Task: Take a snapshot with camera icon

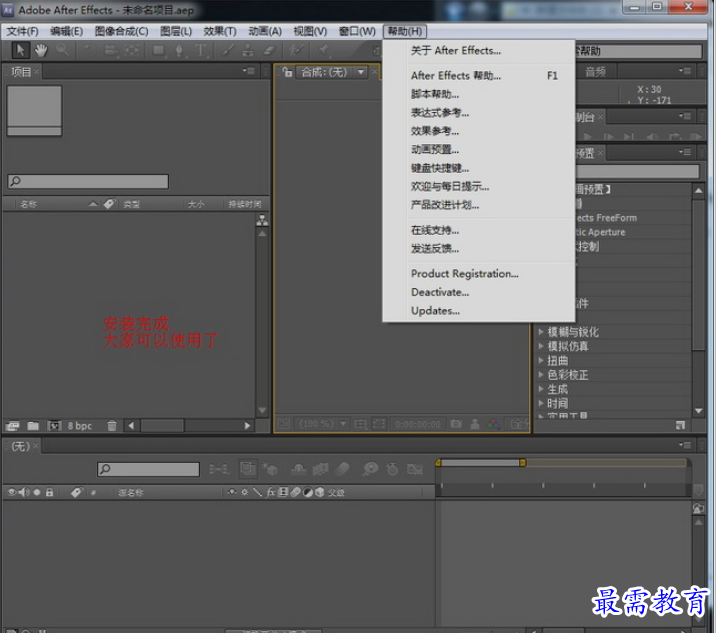Action: pos(456,424)
